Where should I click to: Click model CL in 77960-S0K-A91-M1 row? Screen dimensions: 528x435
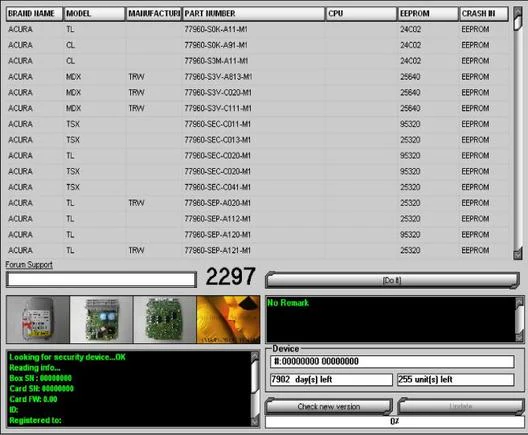point(70,45)
